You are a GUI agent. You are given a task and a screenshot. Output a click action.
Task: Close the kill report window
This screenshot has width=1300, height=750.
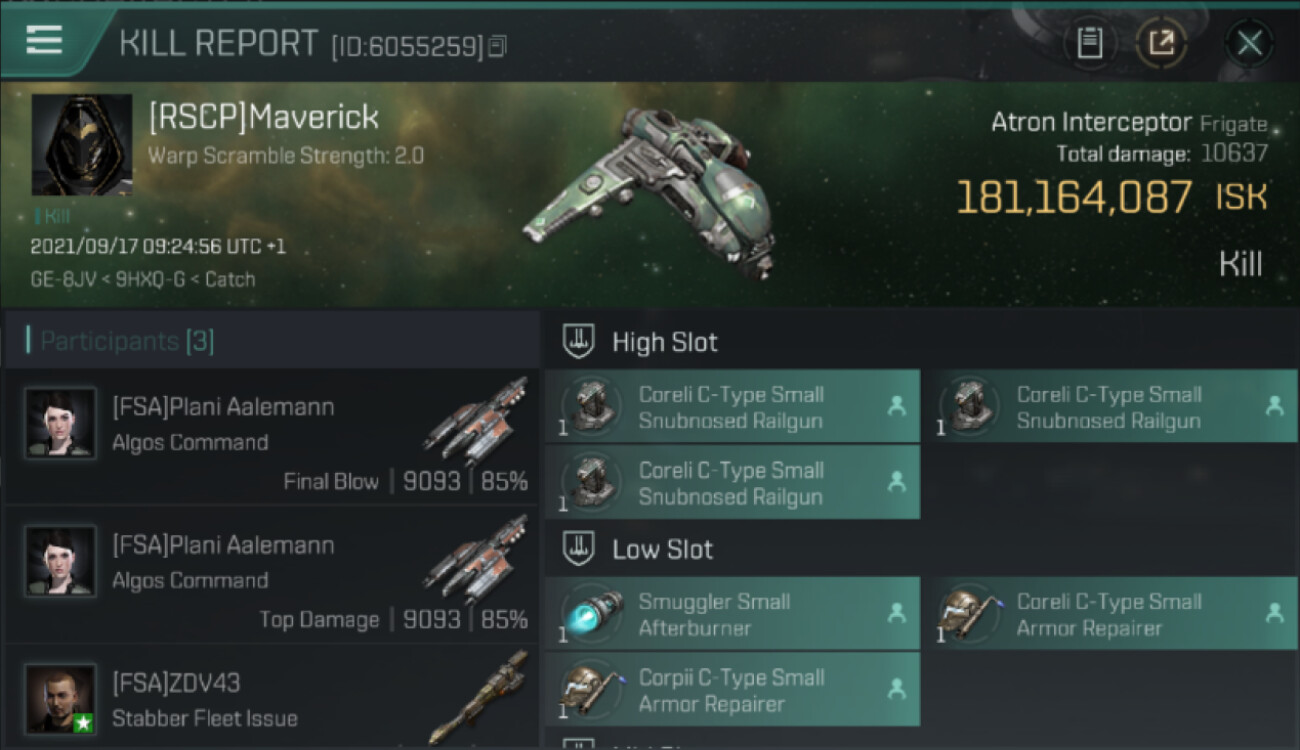click(x=1249, y=43)
